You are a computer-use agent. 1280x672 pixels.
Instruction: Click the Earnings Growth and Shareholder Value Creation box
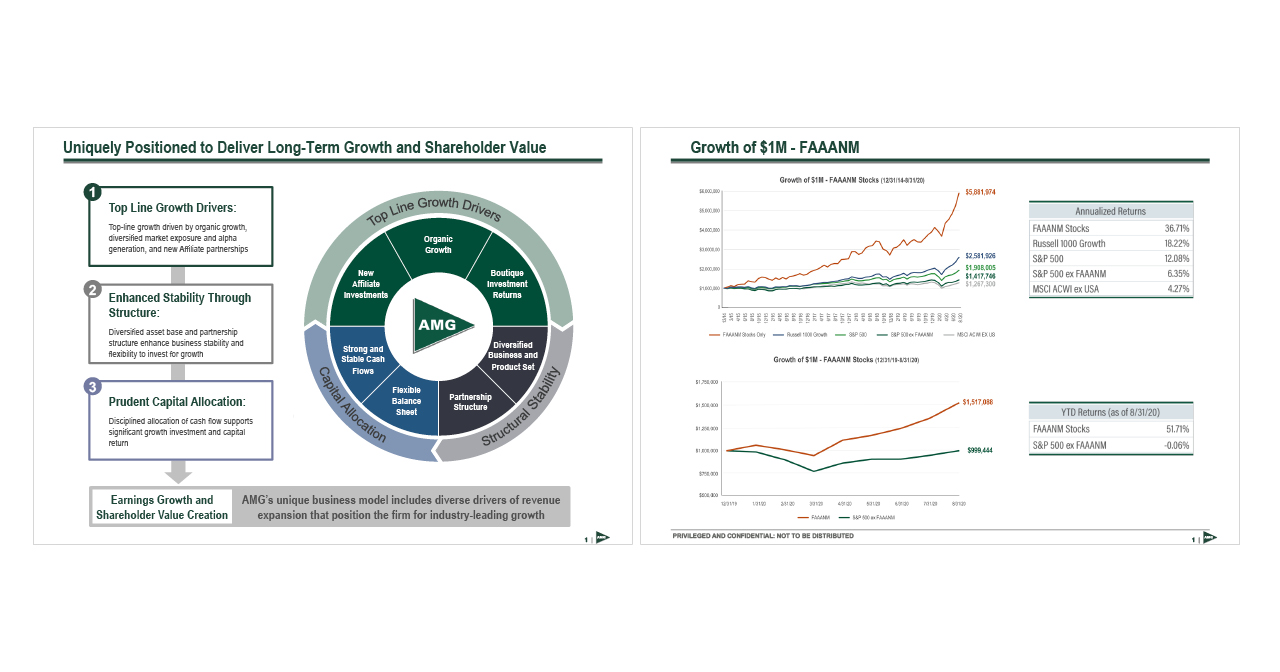[x=162, y=507]
